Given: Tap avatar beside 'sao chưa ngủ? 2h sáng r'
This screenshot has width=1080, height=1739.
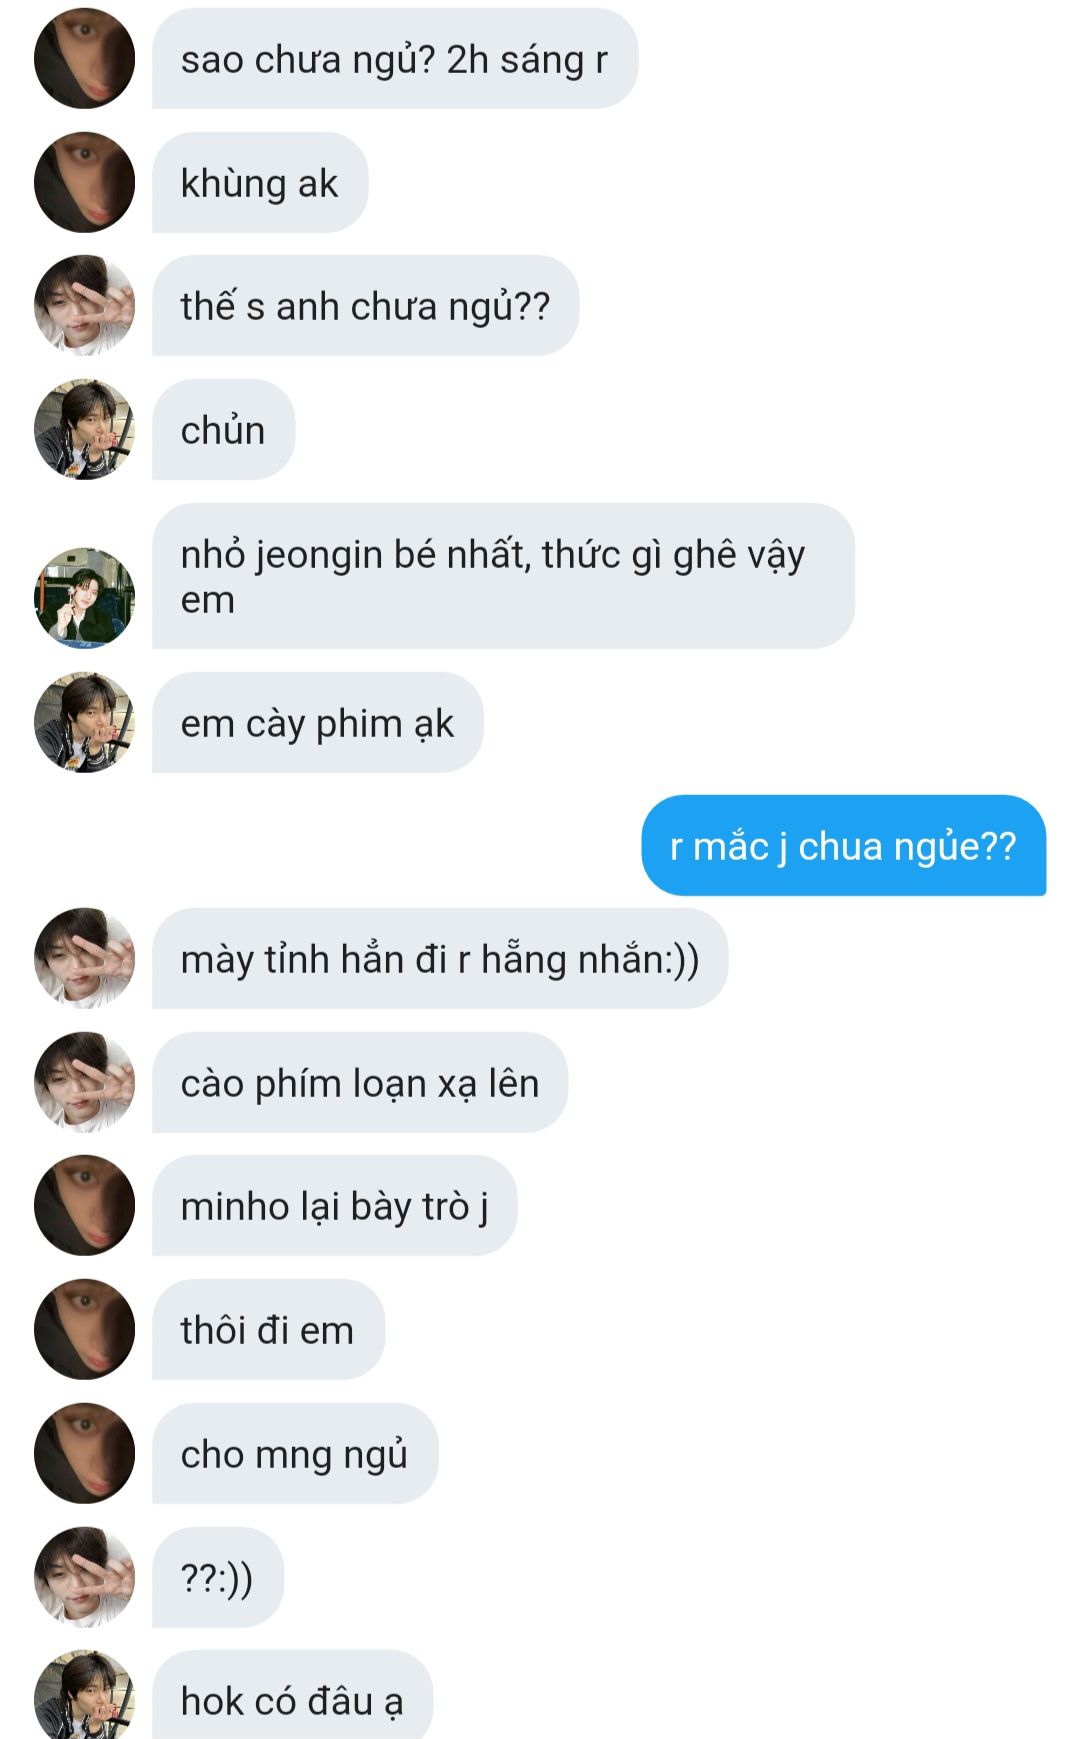Looking at the screenshot, I should (84, 58).
